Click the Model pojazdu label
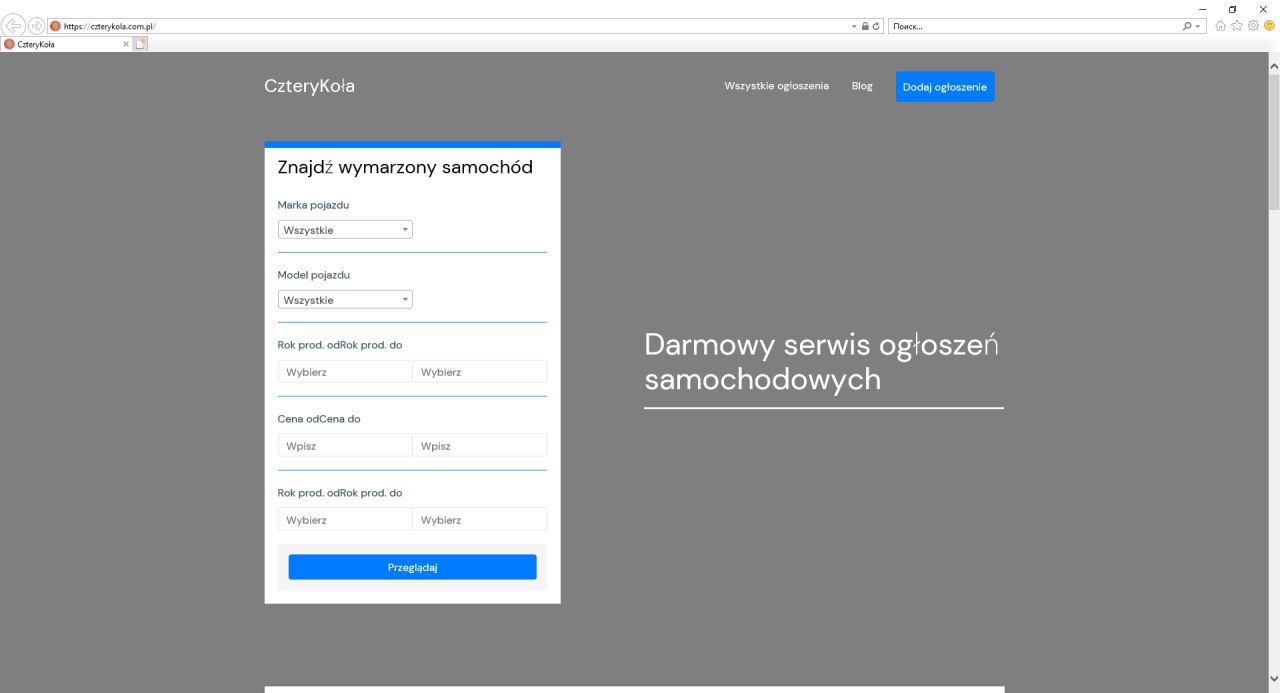 pos(314,275)
